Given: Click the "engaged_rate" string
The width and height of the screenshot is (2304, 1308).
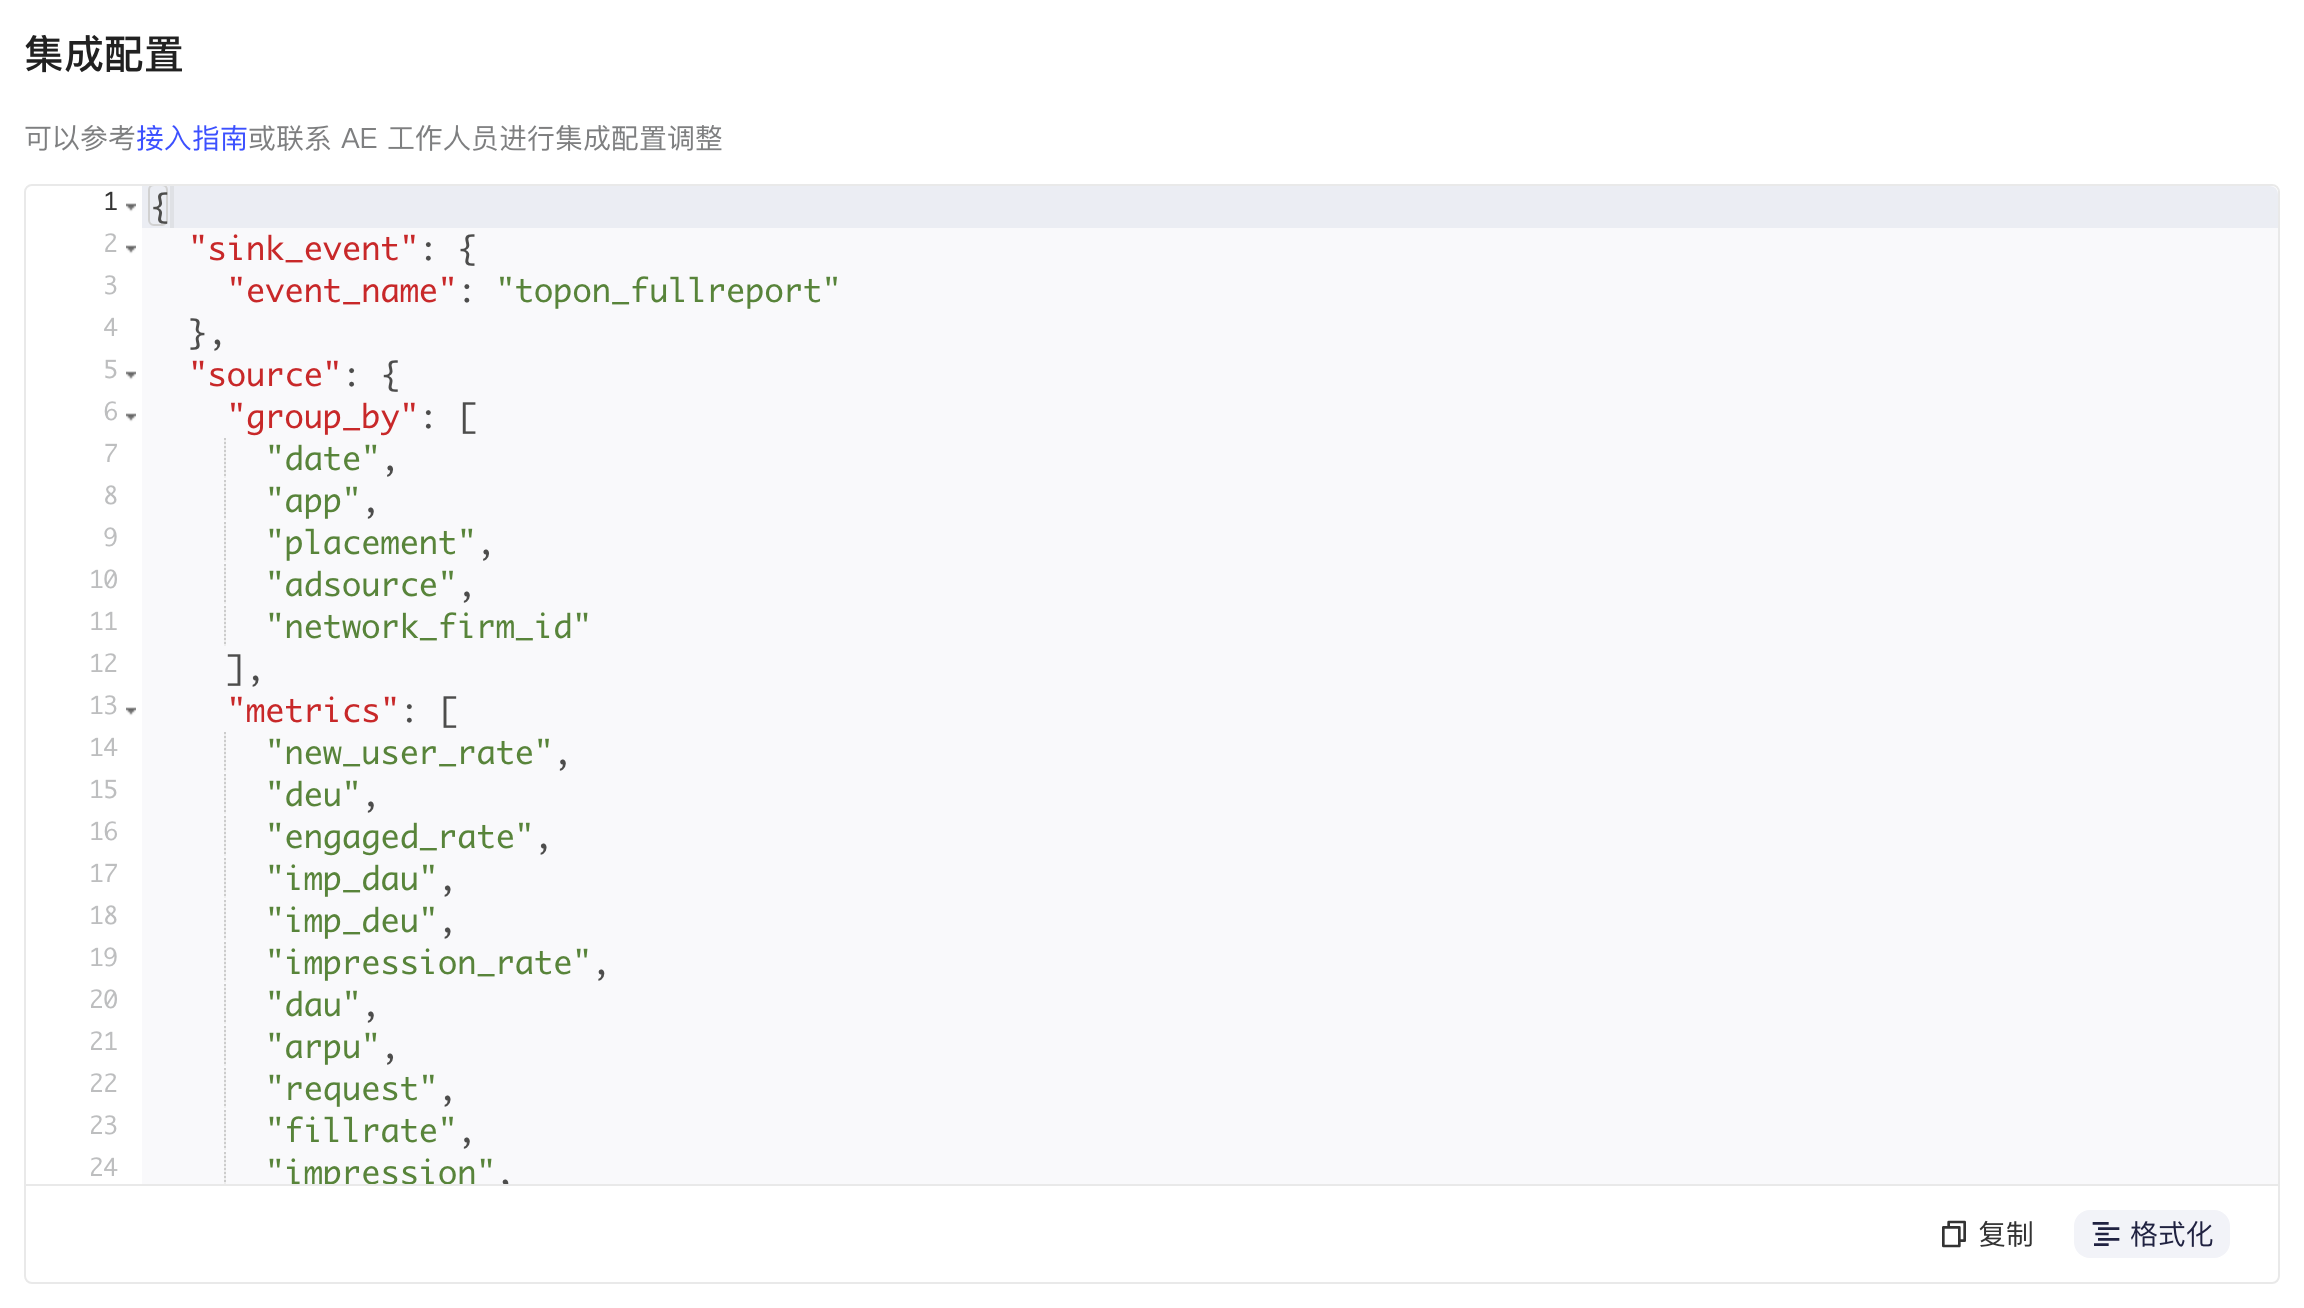Looking at the screenshot, I should [399, 837].
